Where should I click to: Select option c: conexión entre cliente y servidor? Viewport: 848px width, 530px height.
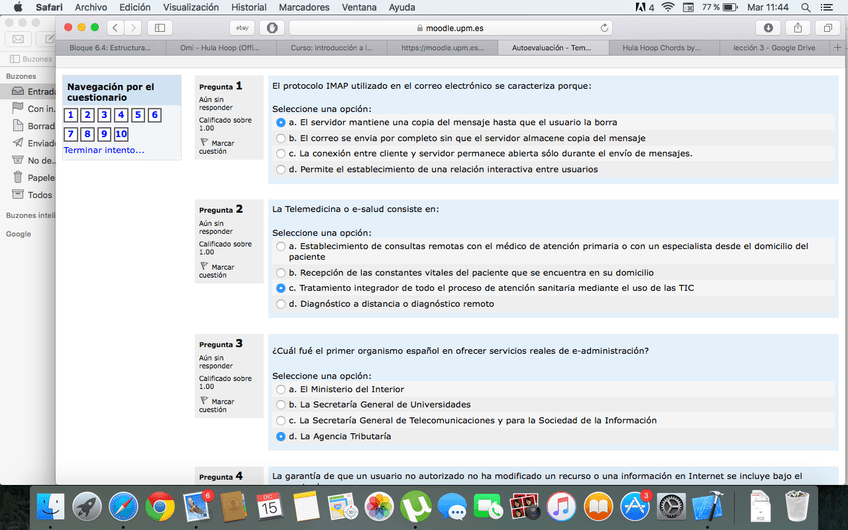tap(280, 154)
